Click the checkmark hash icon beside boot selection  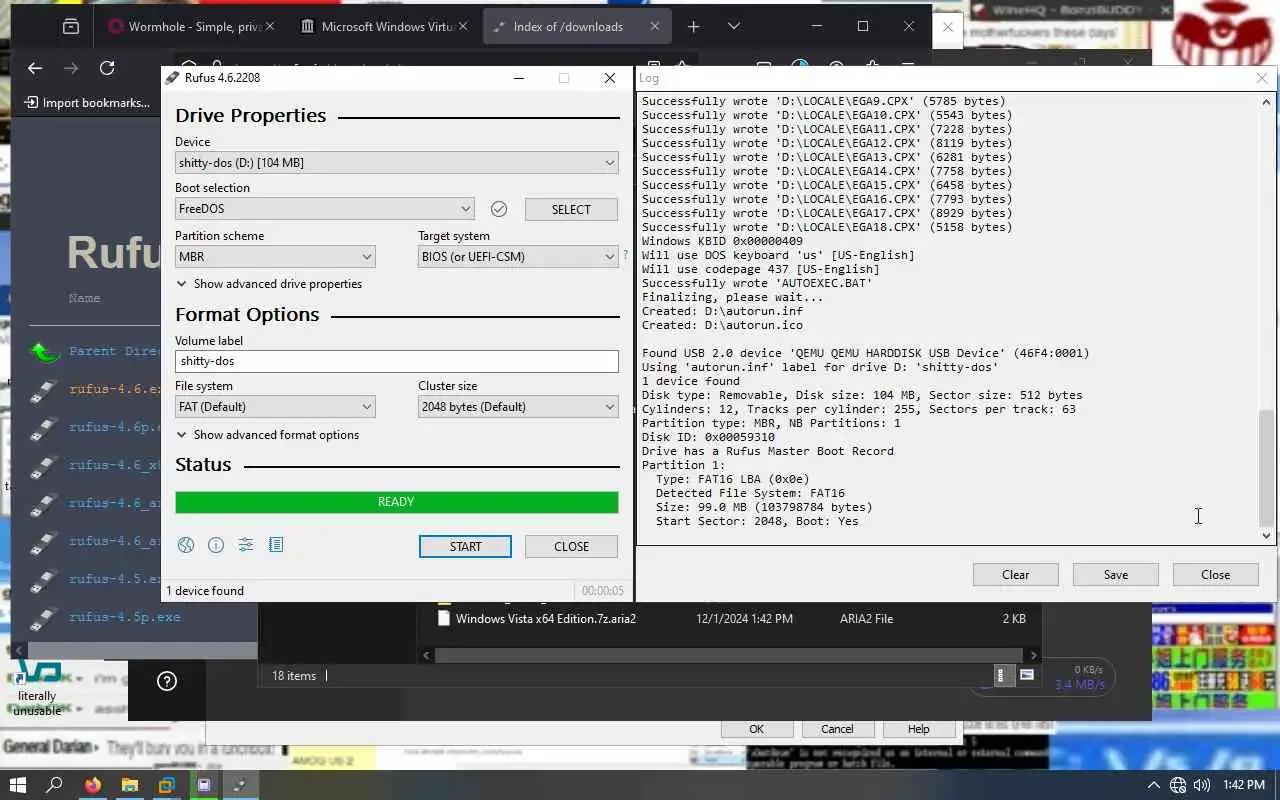point(499,209)
